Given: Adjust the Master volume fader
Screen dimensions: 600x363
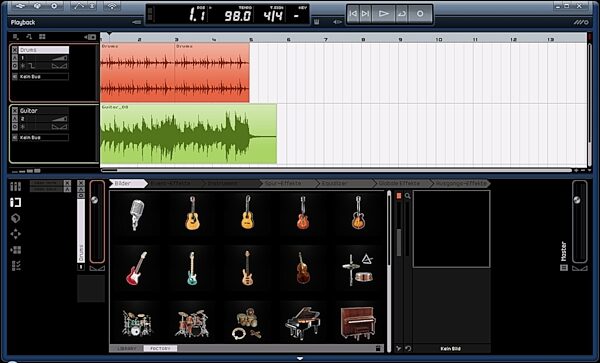Looking at the screenshot, I should (577, 200).
